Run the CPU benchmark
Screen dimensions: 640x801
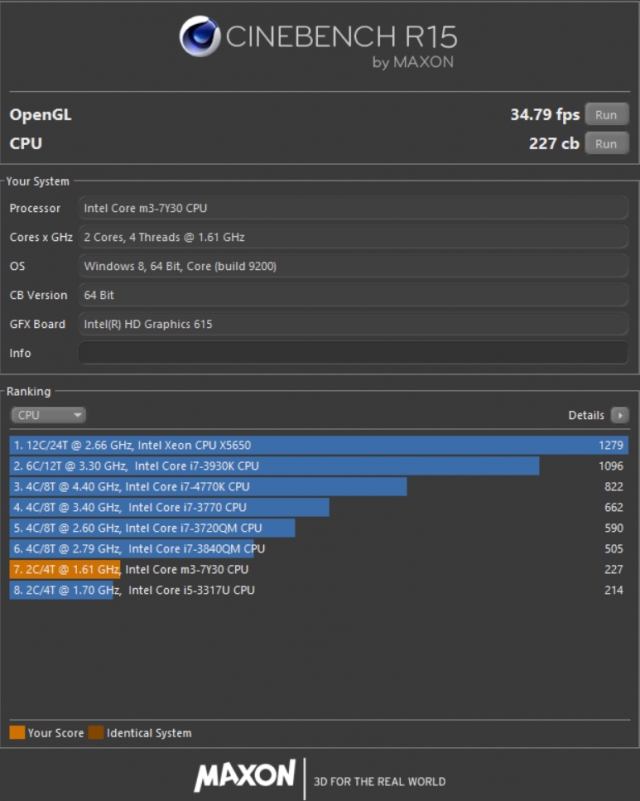[606, 144]
